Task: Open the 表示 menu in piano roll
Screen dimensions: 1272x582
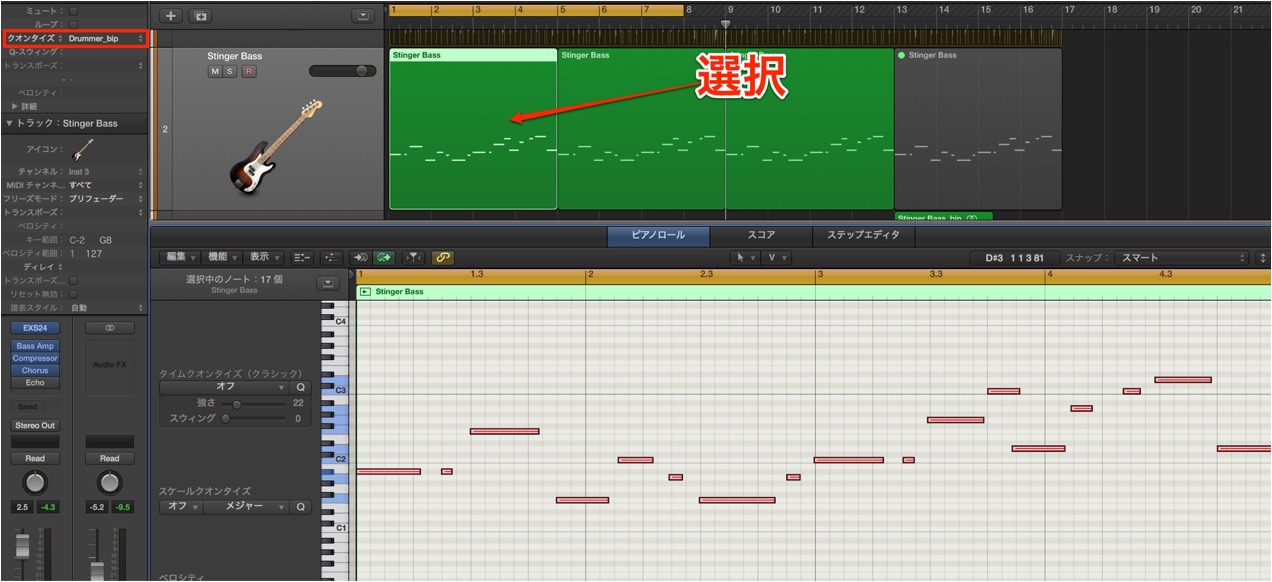Action: pos(264,258)
